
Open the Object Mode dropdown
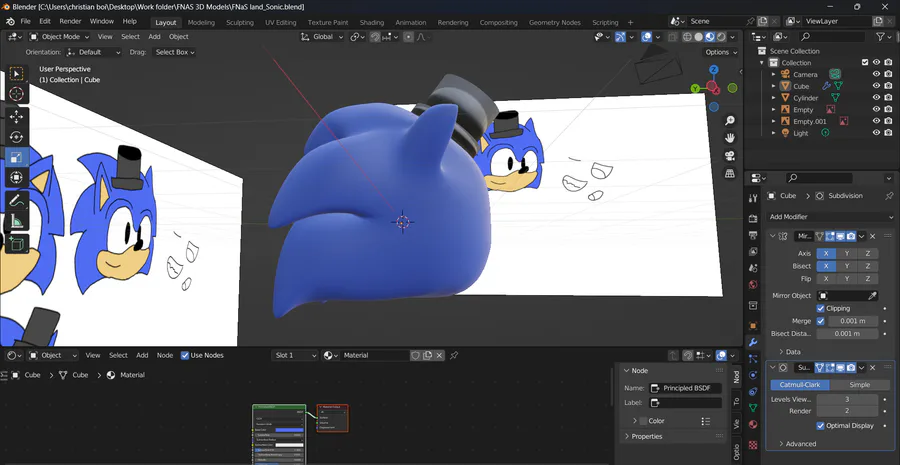(x=59, y=37)
